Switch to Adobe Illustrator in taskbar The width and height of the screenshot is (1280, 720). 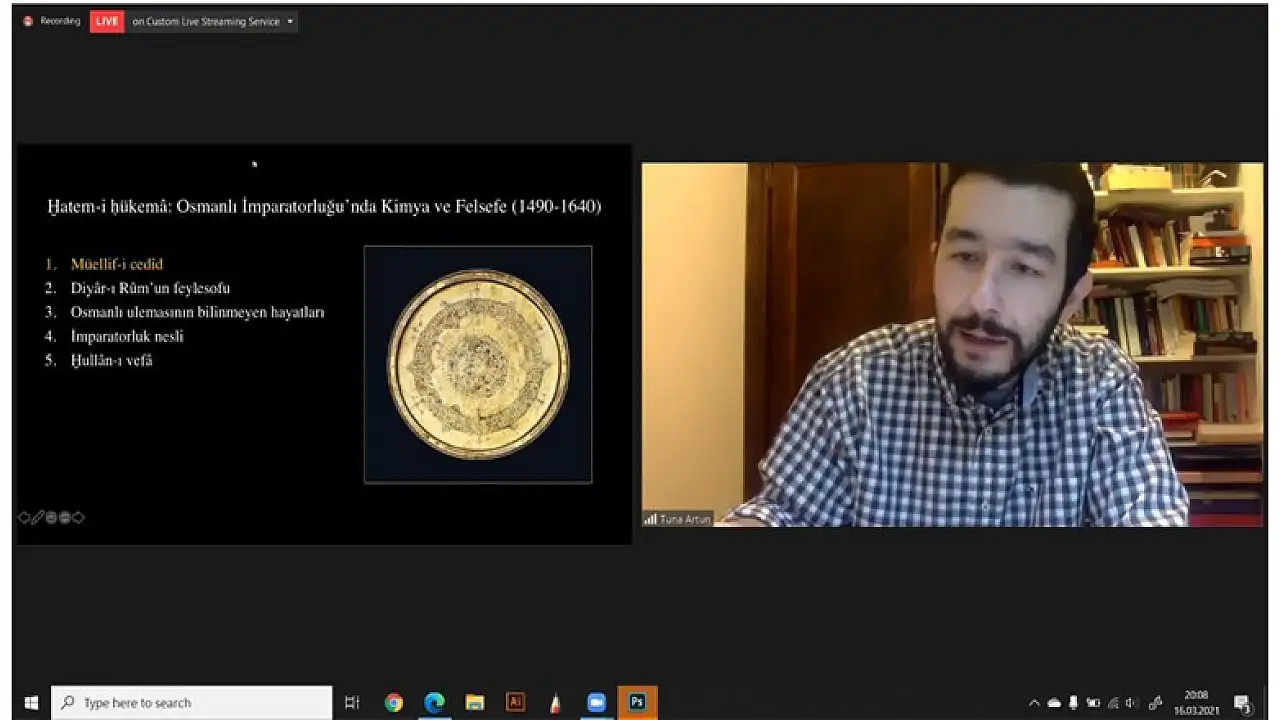[x=516, y=702]
